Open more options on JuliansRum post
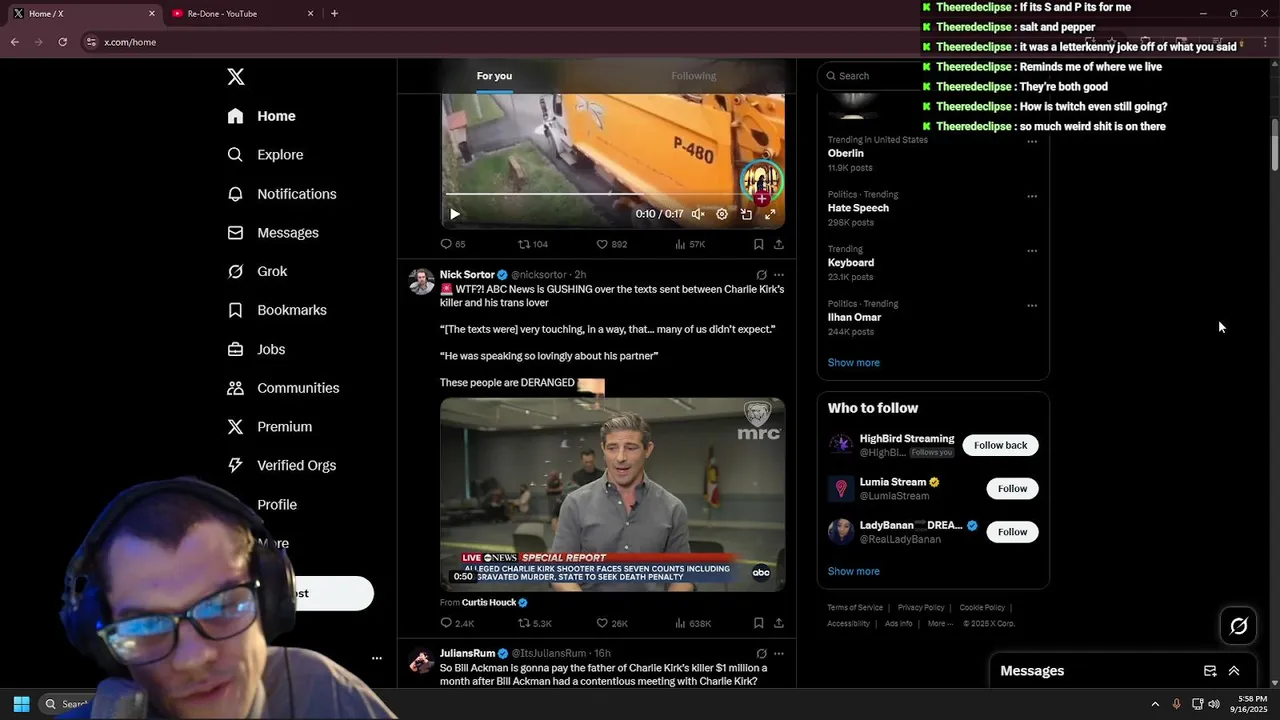Screen dimensions: 1280x720 (x=779, y=654)
